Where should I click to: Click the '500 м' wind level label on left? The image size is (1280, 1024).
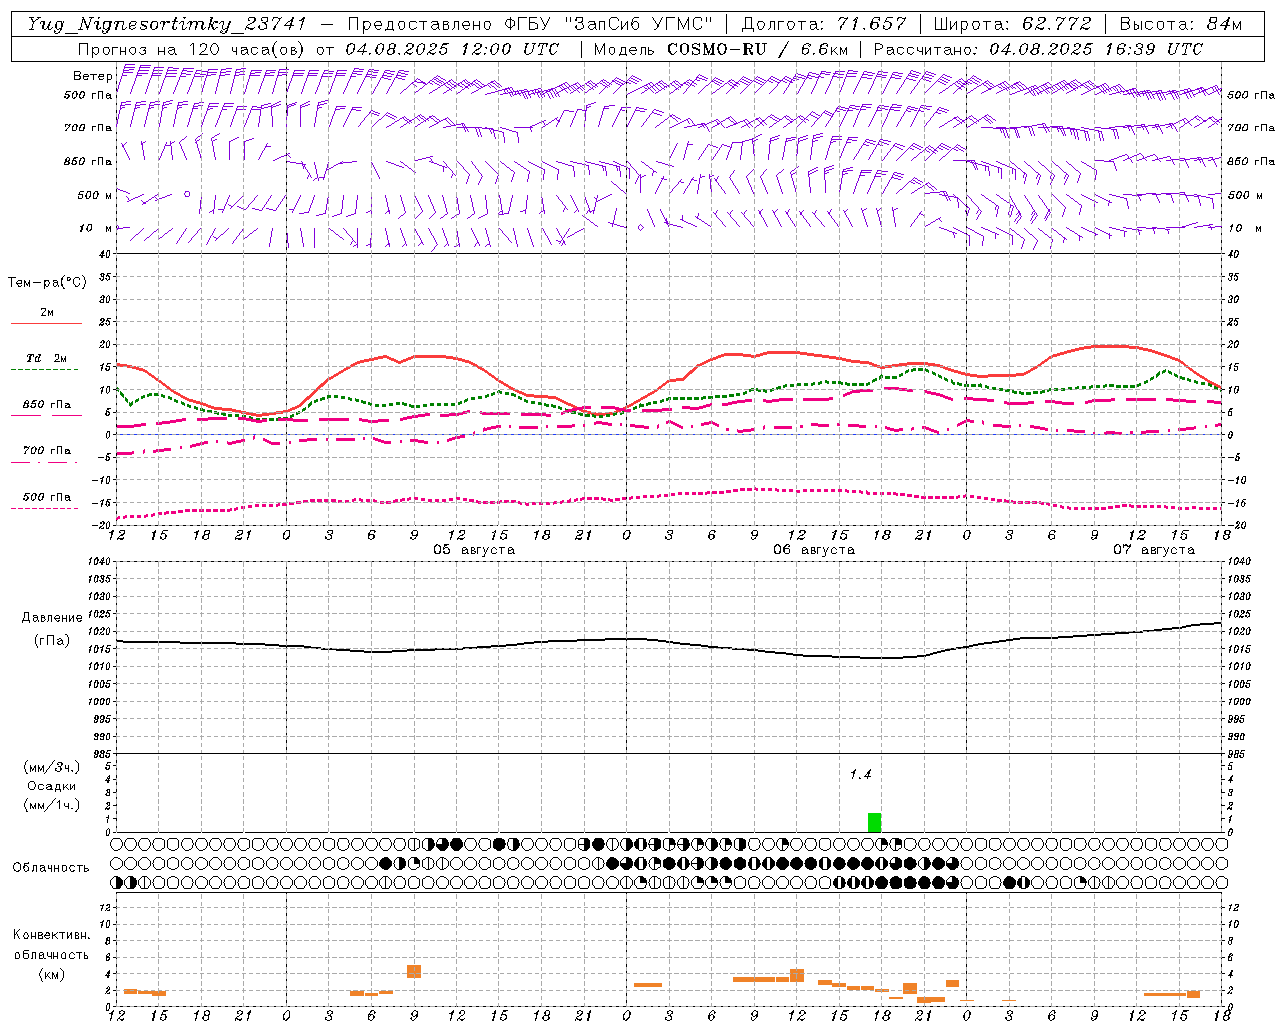click(x=95, y=195)
